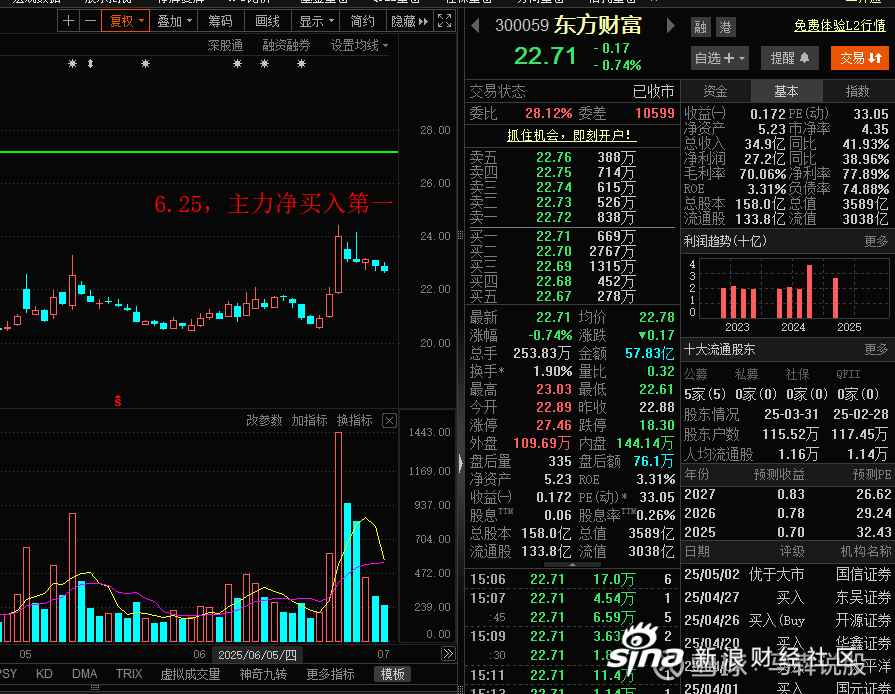This screenshot has width=895, height=694.
Task: Click the 改参数 indicator button
Action: (264, 421)
